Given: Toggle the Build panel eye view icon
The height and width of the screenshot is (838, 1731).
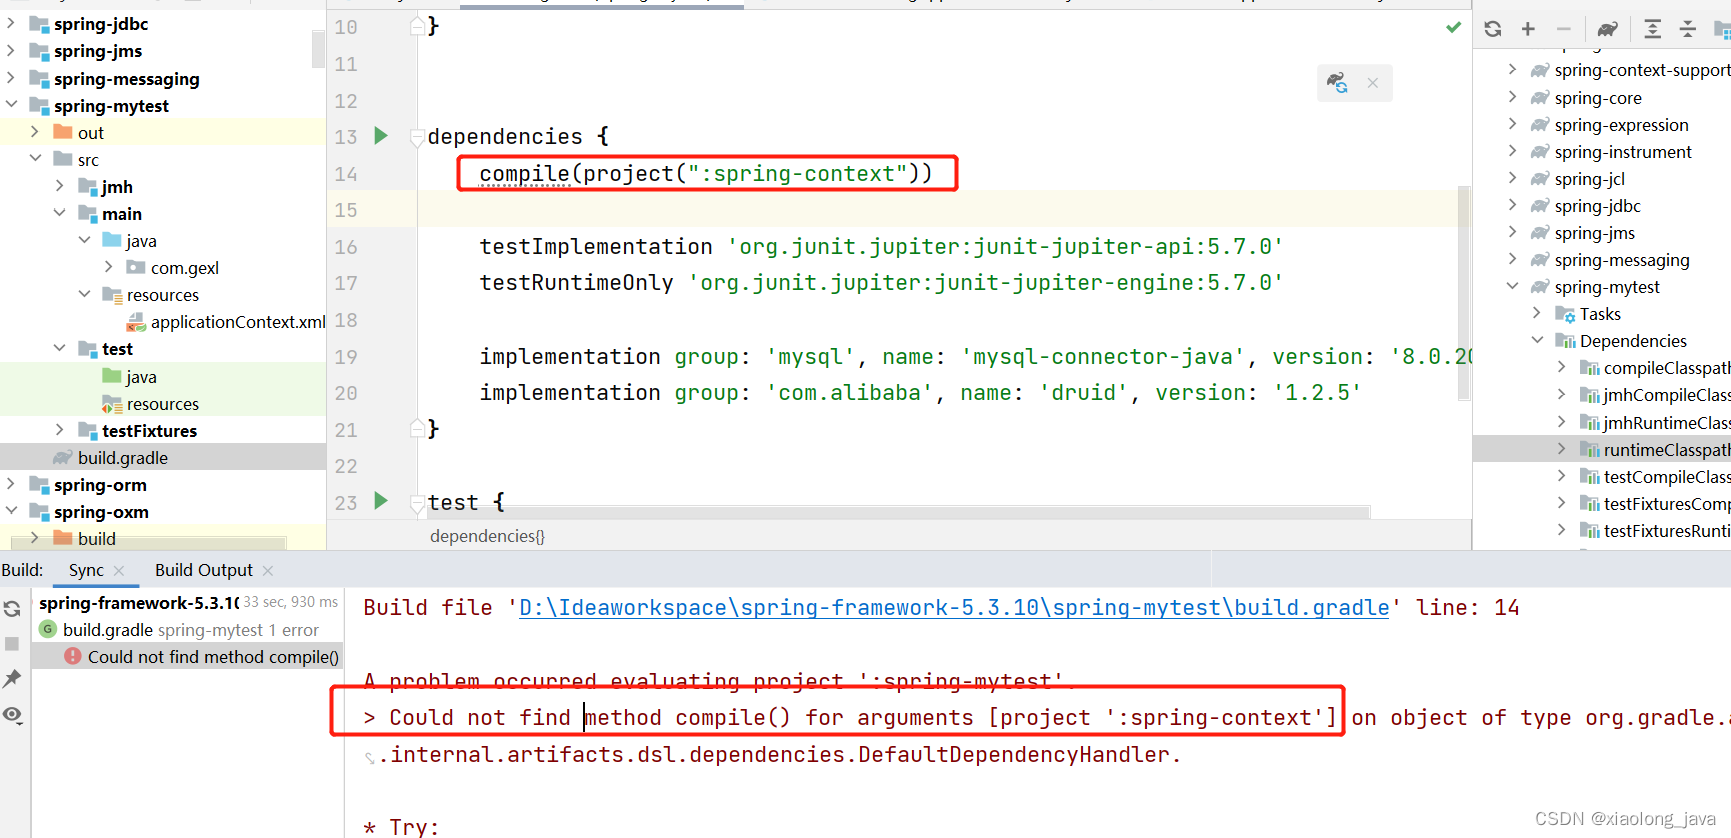Looking at the screenshot, I should [12, 714].
